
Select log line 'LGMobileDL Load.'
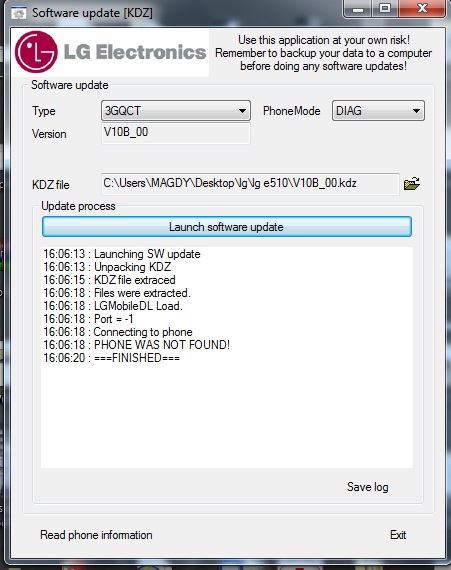point(113,306)
